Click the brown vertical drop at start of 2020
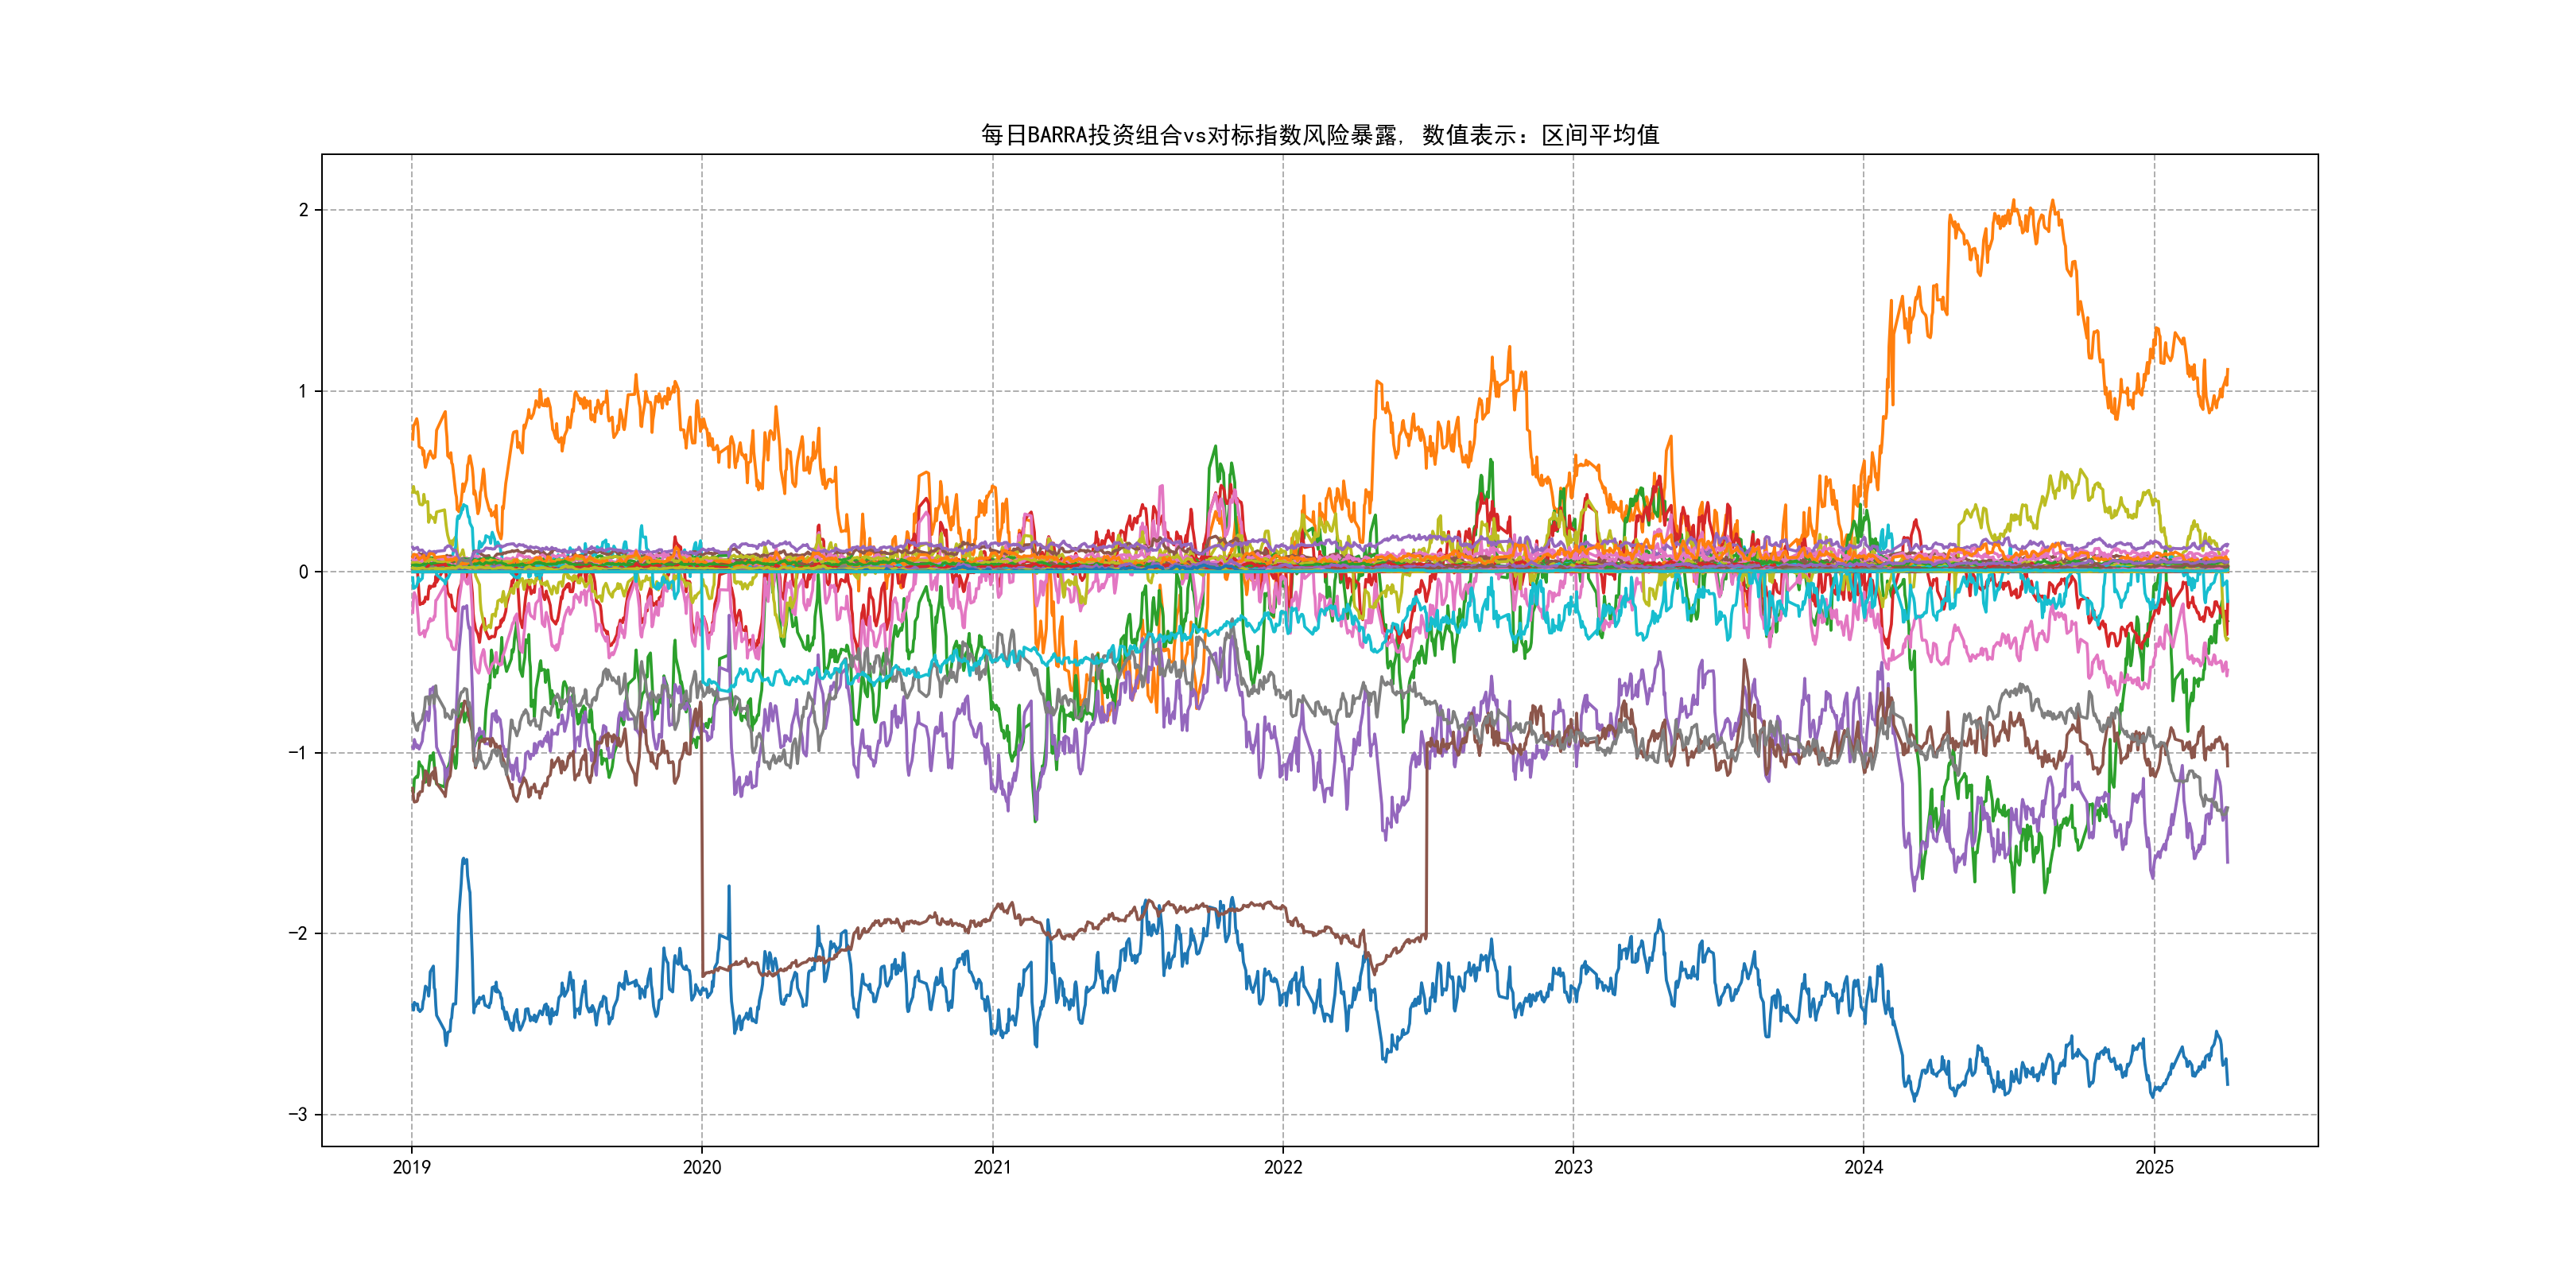Viewport: 2576px width, 1288px height. 702,850
